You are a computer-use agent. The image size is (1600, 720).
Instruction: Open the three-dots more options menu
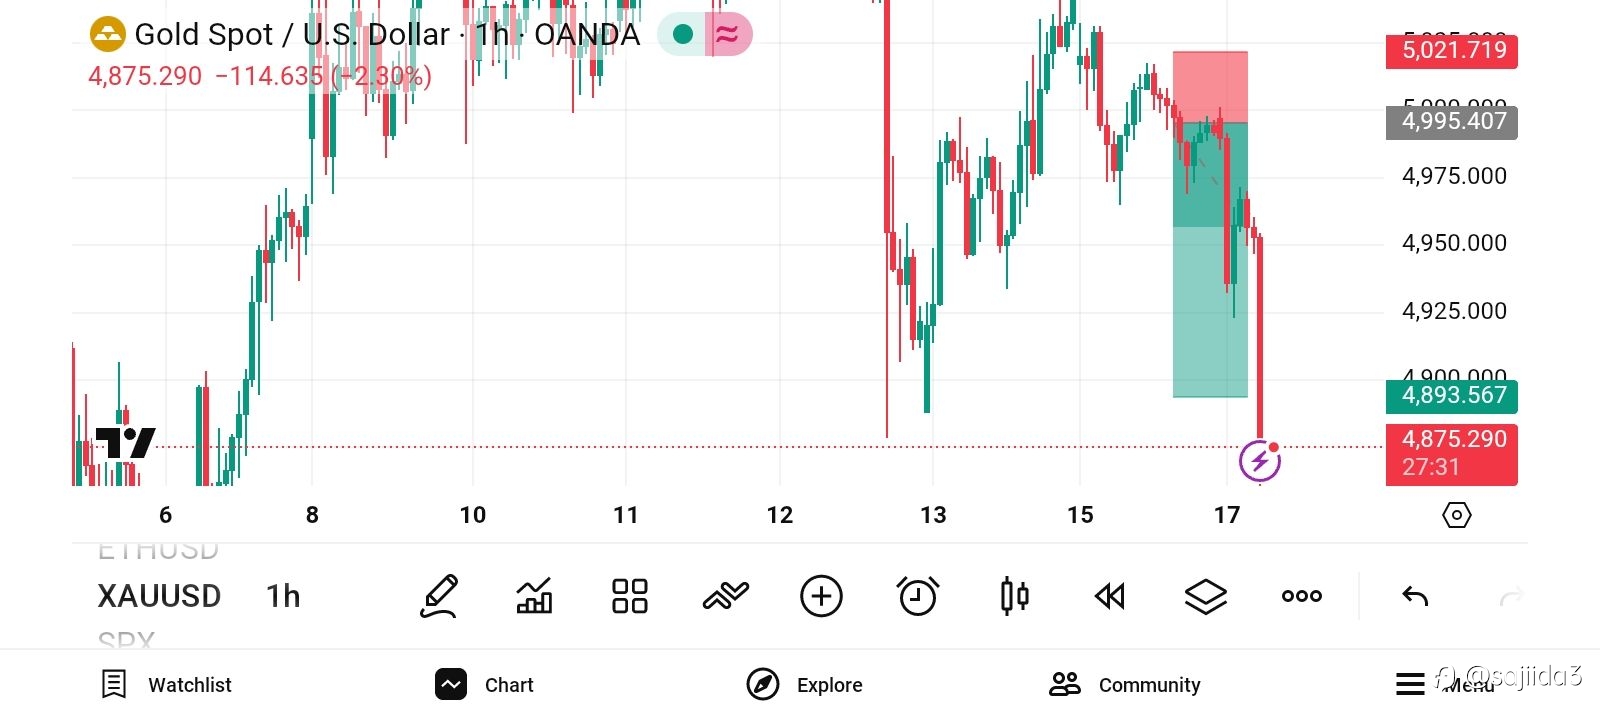point(1302,597)
